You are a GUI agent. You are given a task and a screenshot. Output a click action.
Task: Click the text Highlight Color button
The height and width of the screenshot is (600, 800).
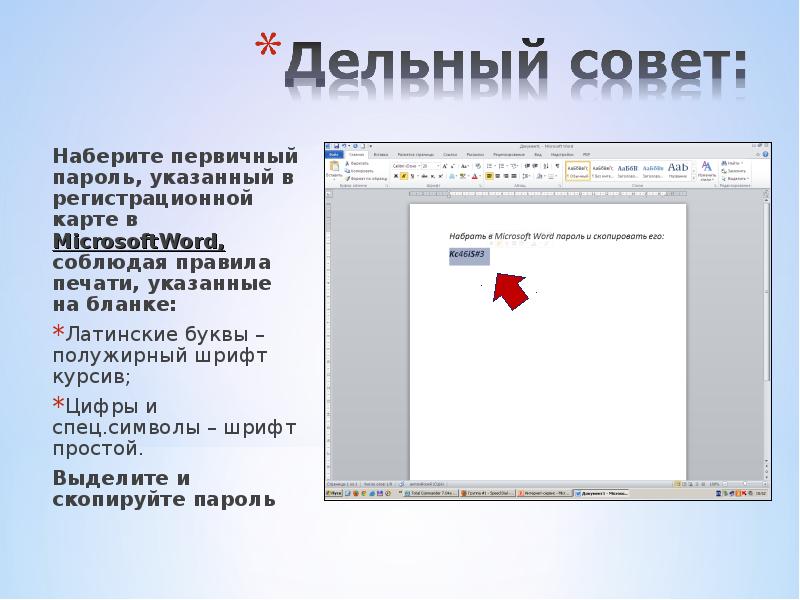click(464, 176)
